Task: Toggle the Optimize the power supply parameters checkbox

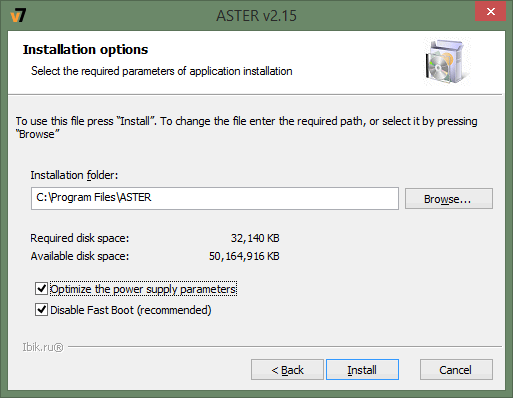Action: click(41, 288)
